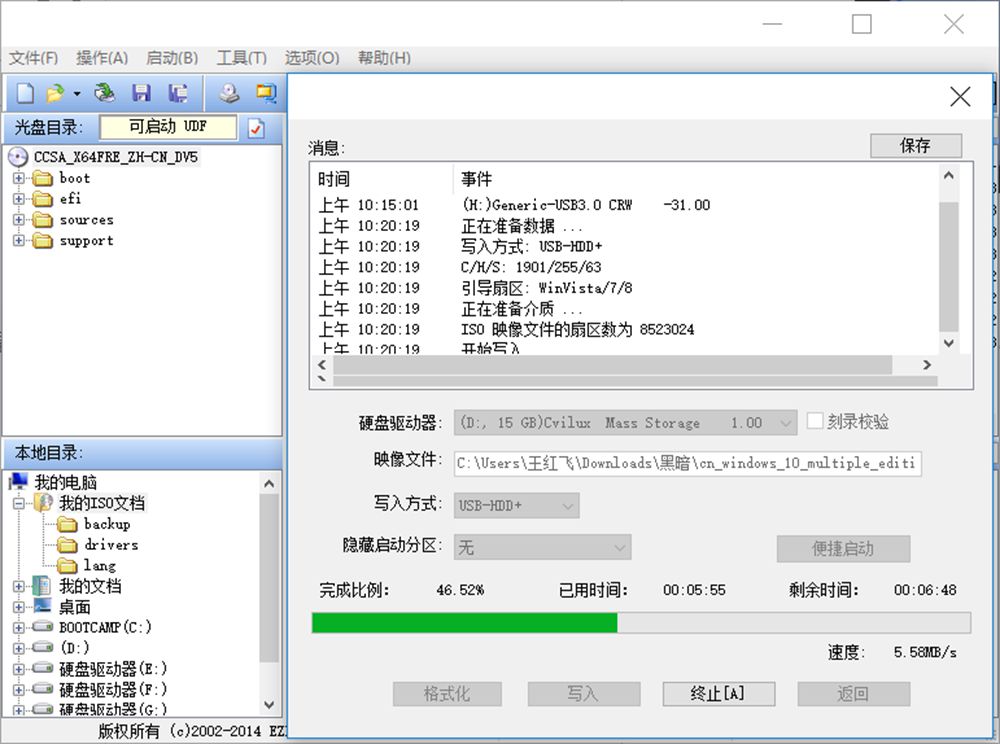Image resolution: width=1000 pixels, height=744 pixels.
Task: Click the burn disc image toolbar icon
Action: pyautogui.click(x=229, y=92)
